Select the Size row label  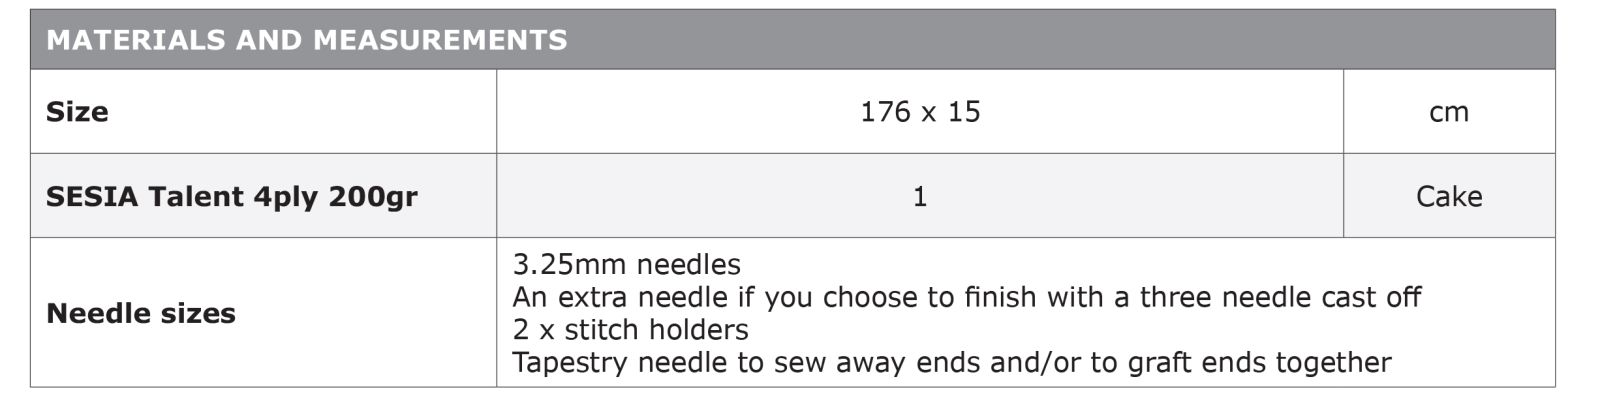[x=77, y=111]
